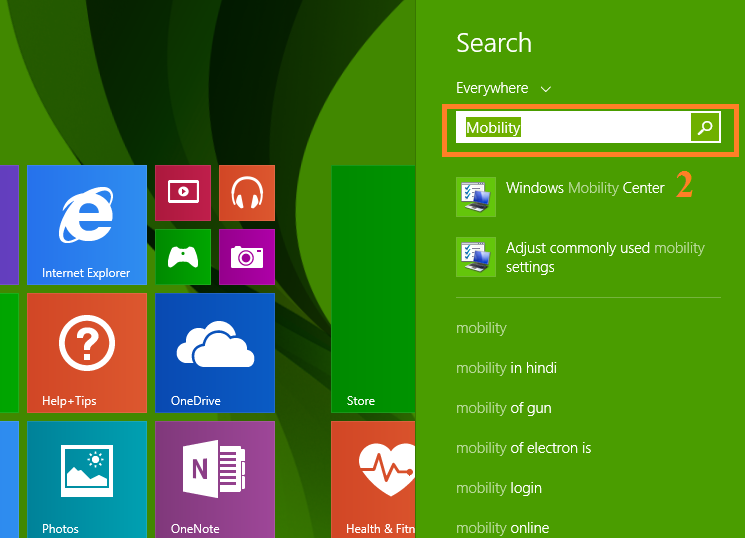Open the Internet Explorer tile
Screen dimensions: 745x538
(x=87, y=225)
